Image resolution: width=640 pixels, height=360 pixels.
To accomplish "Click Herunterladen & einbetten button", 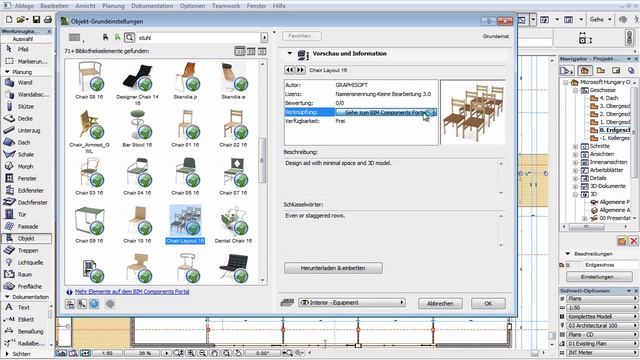I will (333, 268).
